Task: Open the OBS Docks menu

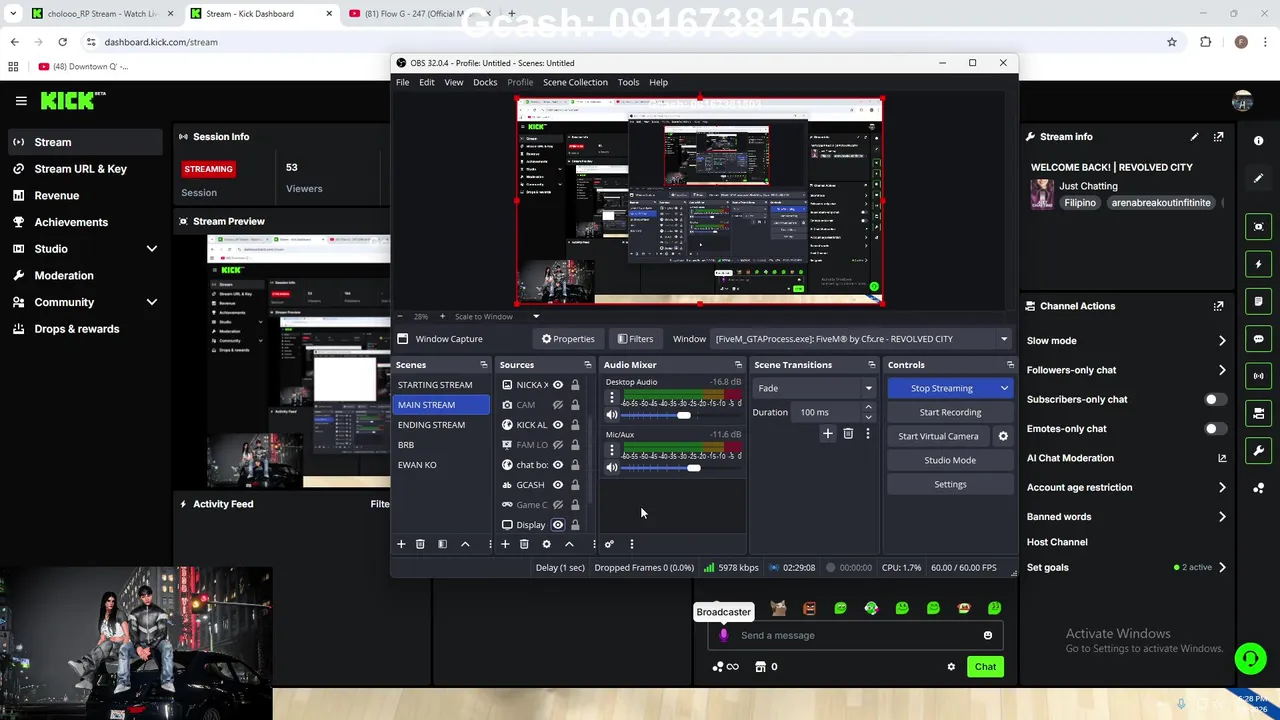Action: (x=485, y=82)
